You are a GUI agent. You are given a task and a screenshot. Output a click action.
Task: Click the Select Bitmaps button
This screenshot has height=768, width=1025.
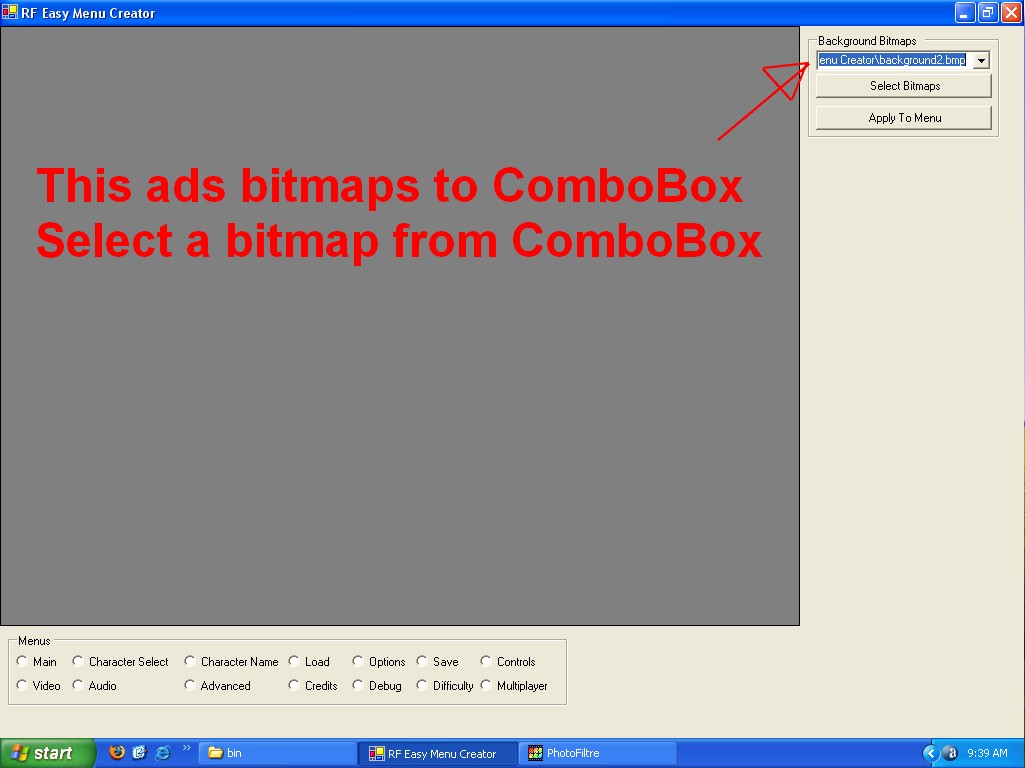pos(904,86)
